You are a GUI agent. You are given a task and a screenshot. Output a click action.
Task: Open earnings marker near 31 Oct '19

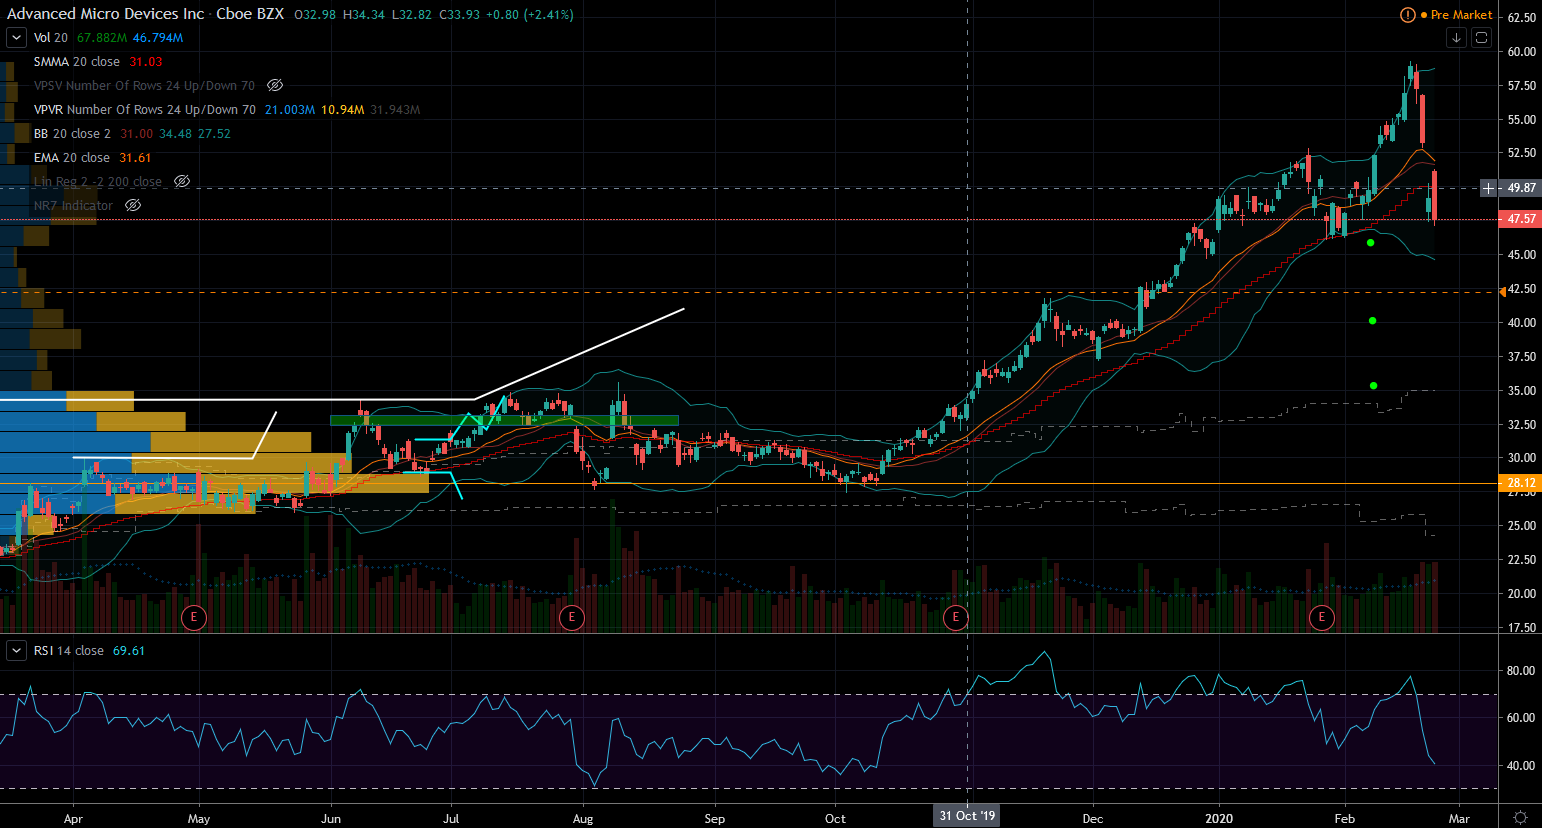click(956, 617)
